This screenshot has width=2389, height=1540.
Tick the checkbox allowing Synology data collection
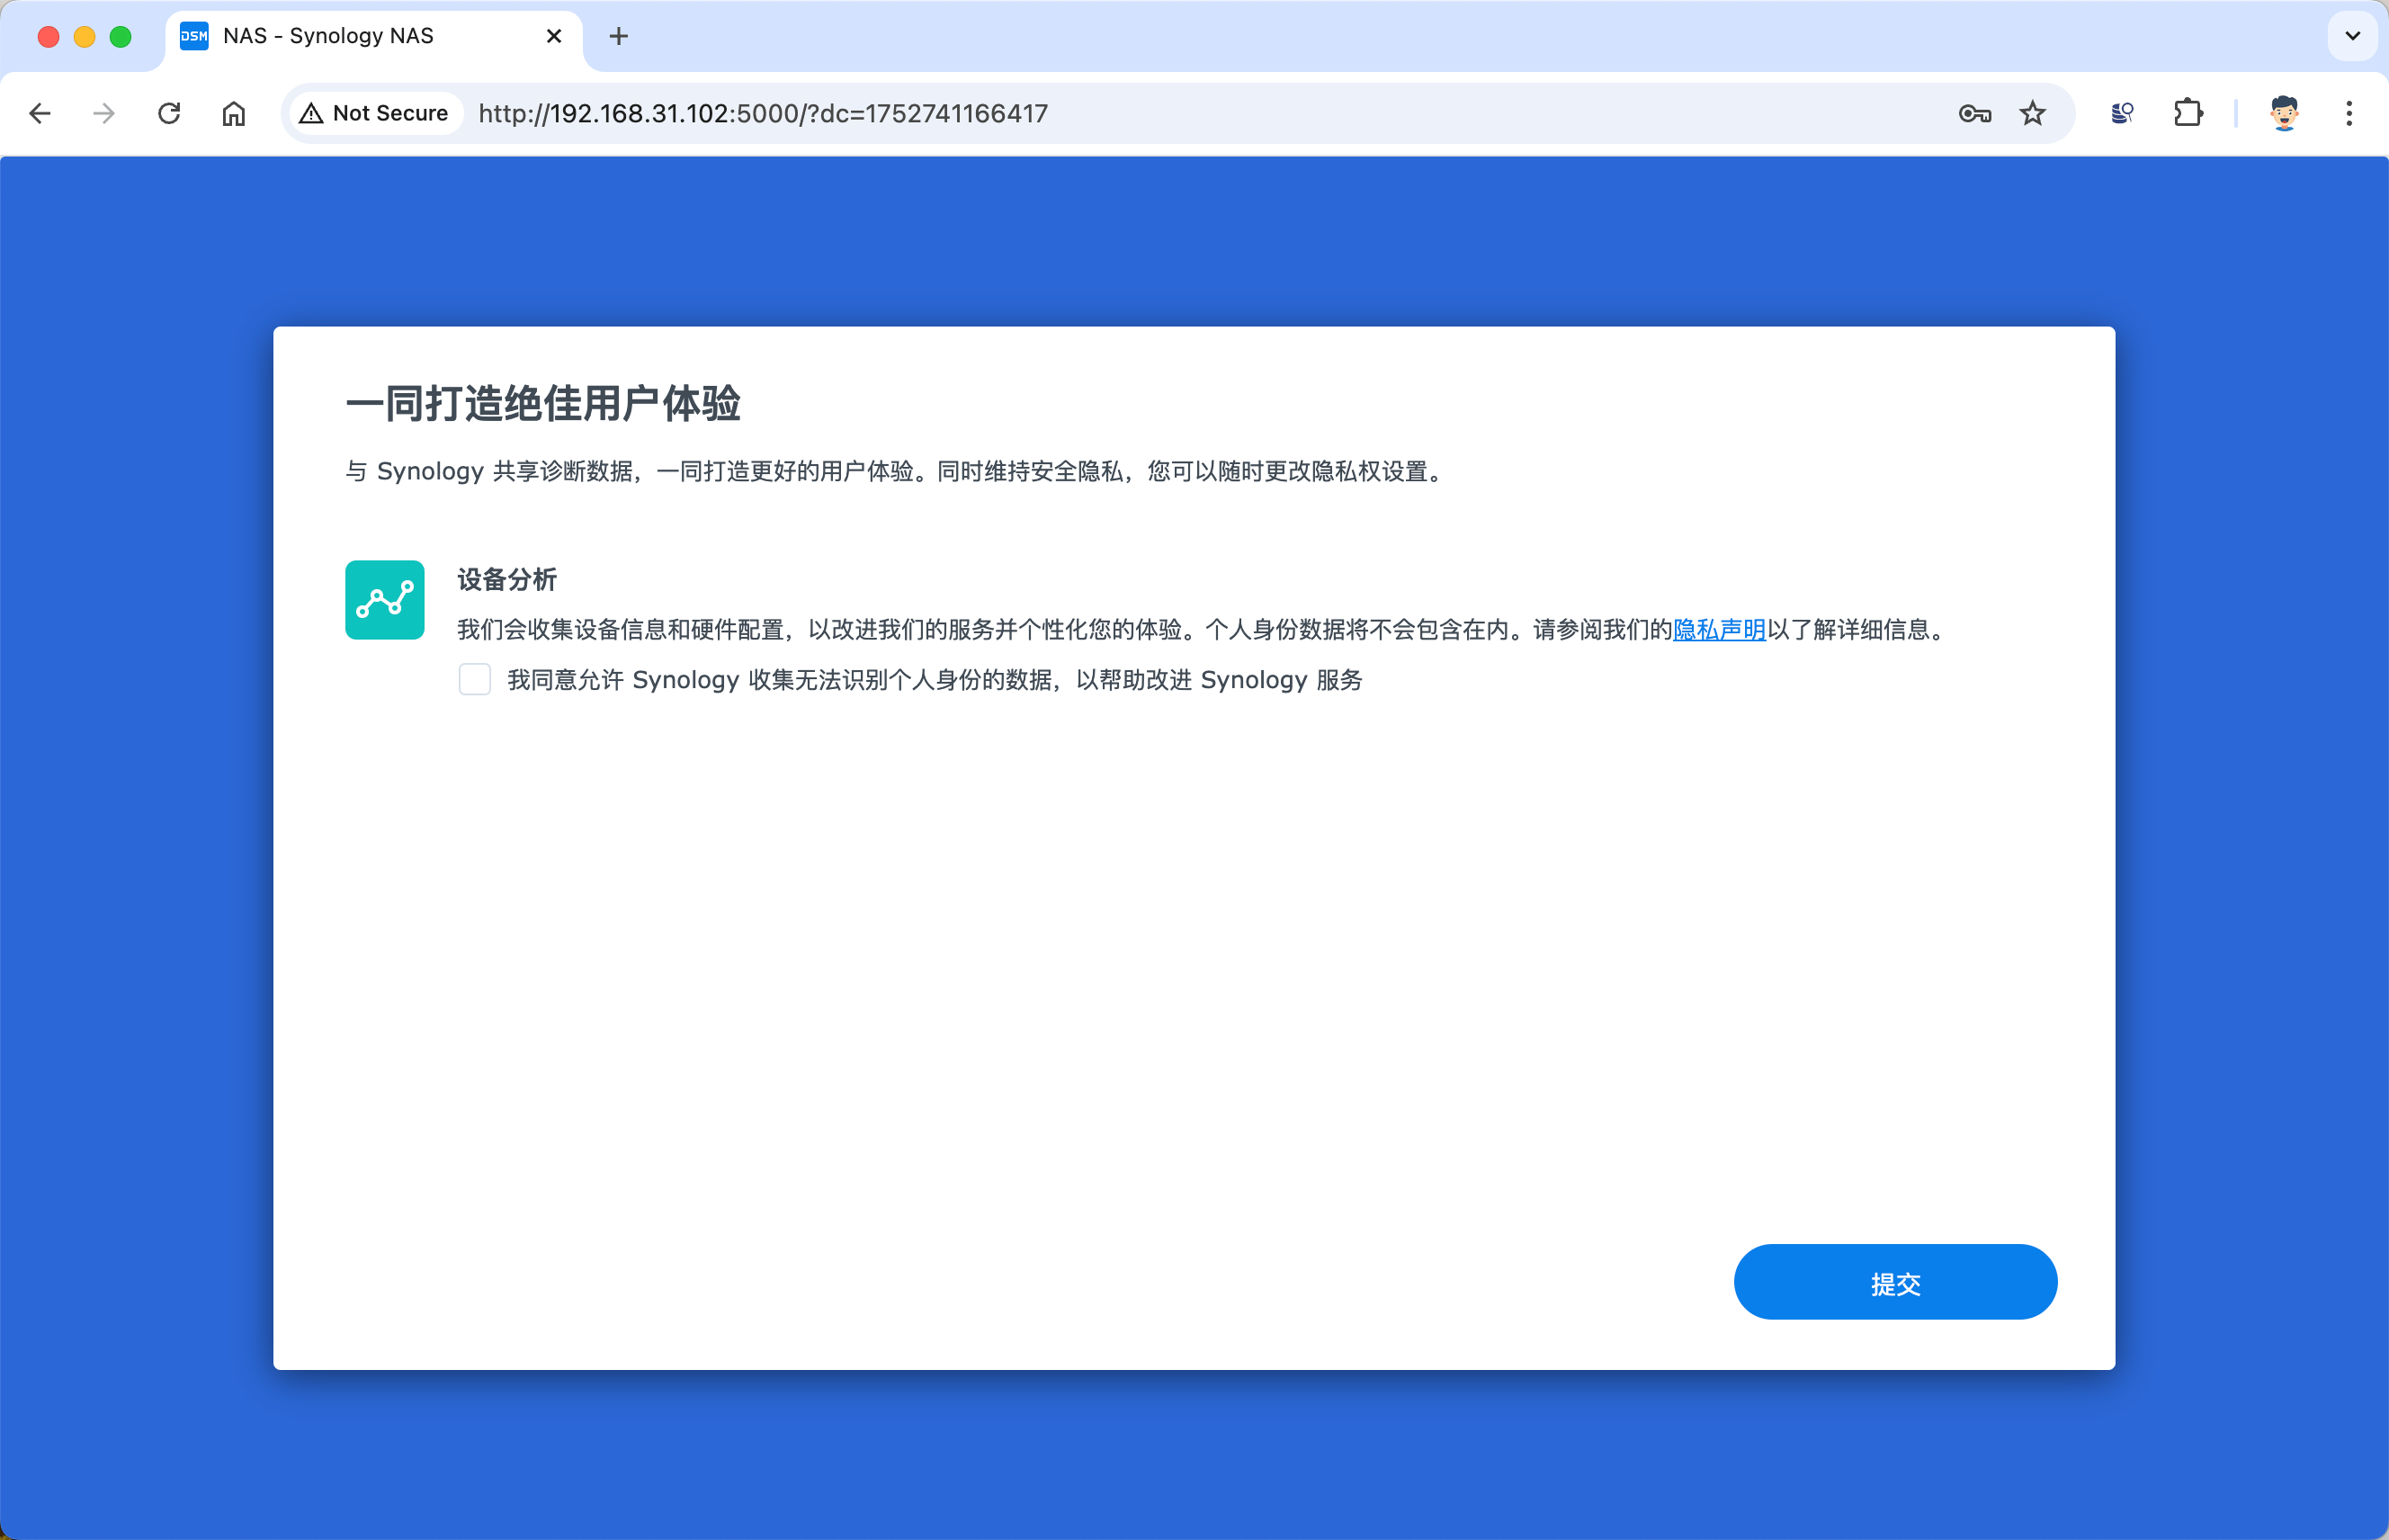(475, 680)
